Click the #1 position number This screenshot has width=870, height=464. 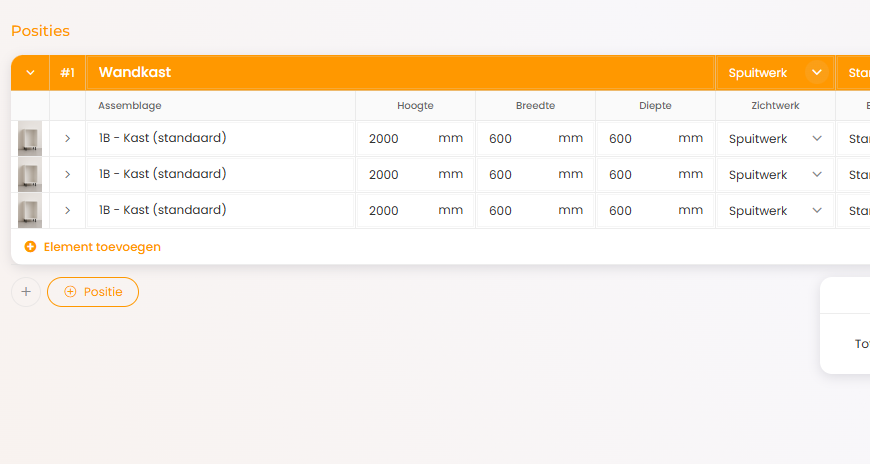pyautogui.click(x=68, y=73)
